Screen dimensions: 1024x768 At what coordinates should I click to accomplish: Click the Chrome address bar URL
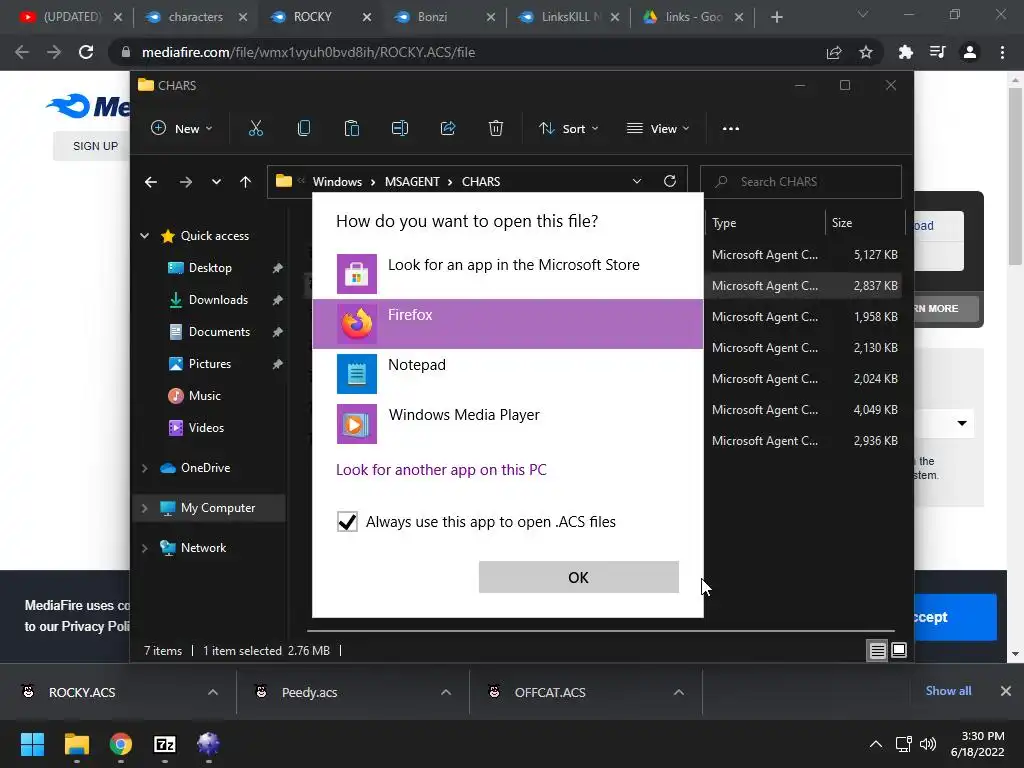coord(308,52)
